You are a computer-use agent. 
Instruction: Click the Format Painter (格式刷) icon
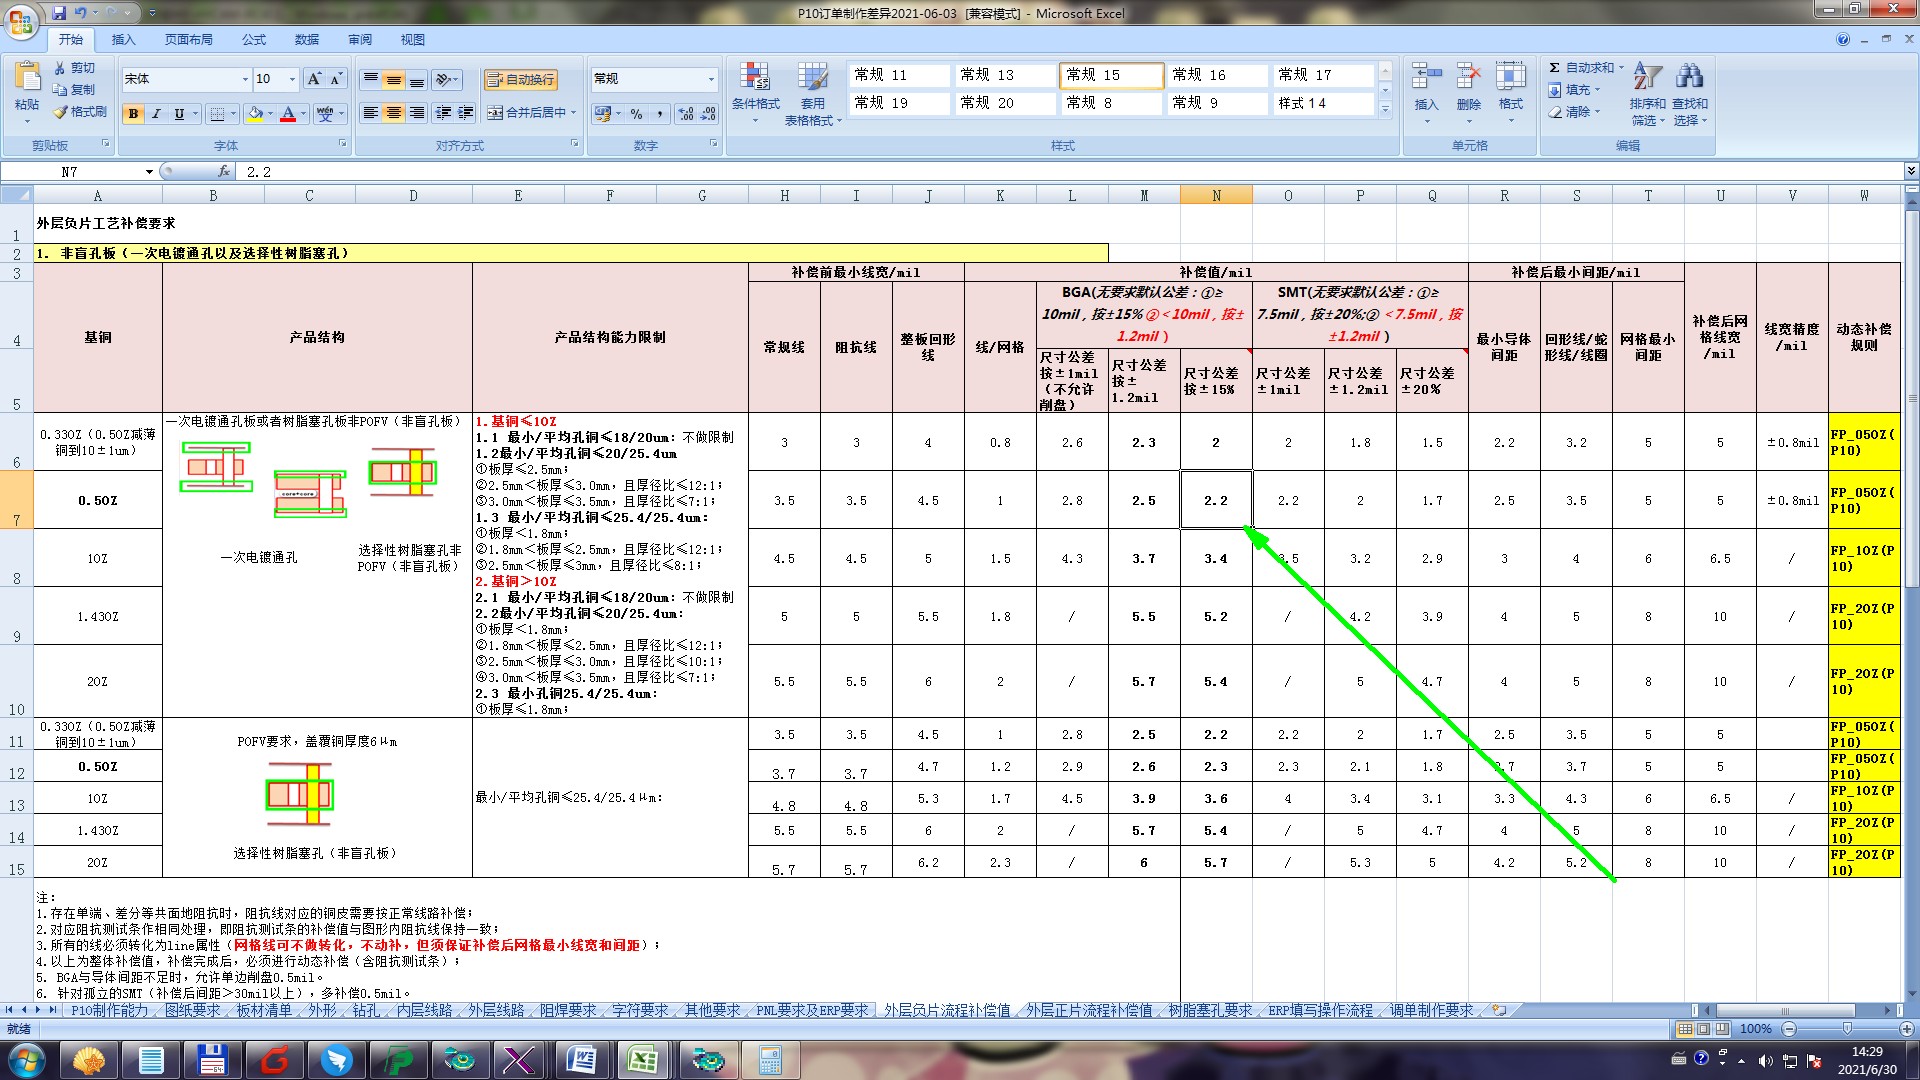coord(61,112)
